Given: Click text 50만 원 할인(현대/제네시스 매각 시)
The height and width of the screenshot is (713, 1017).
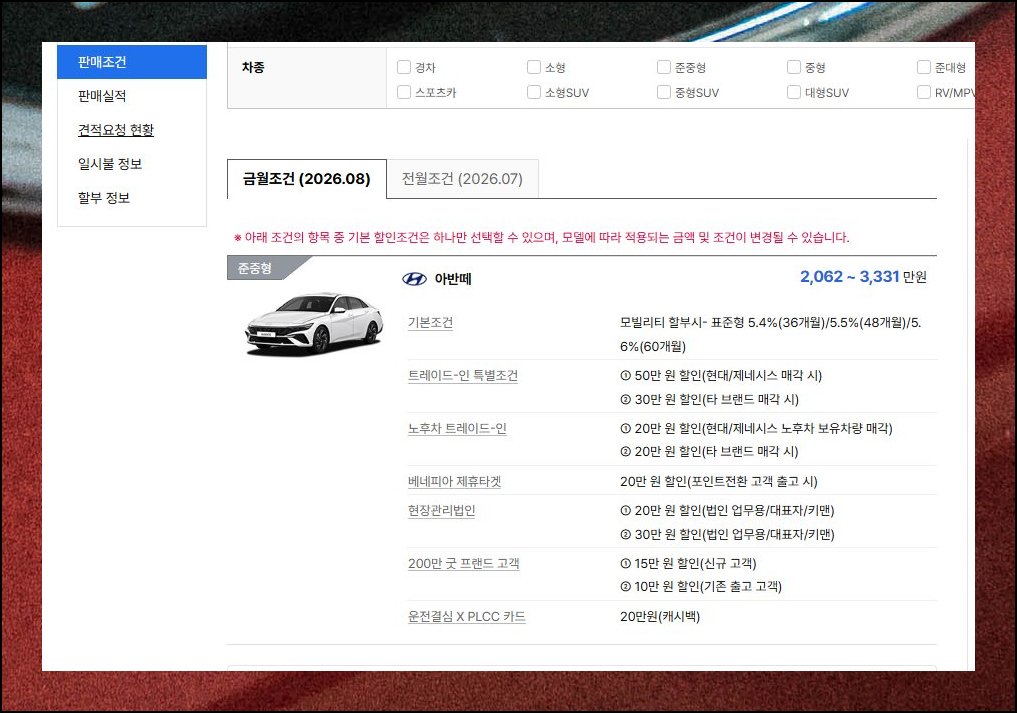Looking at the screenshot, I should pos(721,376).
